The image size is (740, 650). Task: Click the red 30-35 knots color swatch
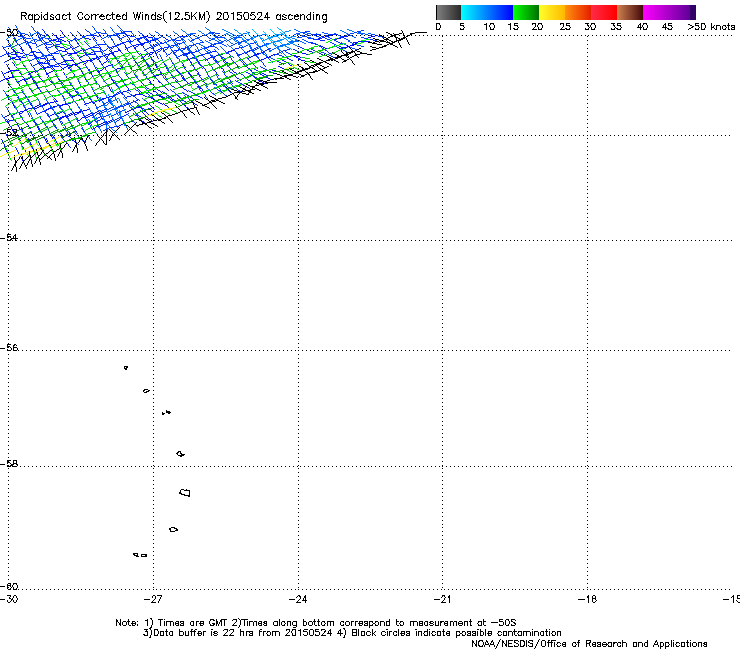pos(604,12)
